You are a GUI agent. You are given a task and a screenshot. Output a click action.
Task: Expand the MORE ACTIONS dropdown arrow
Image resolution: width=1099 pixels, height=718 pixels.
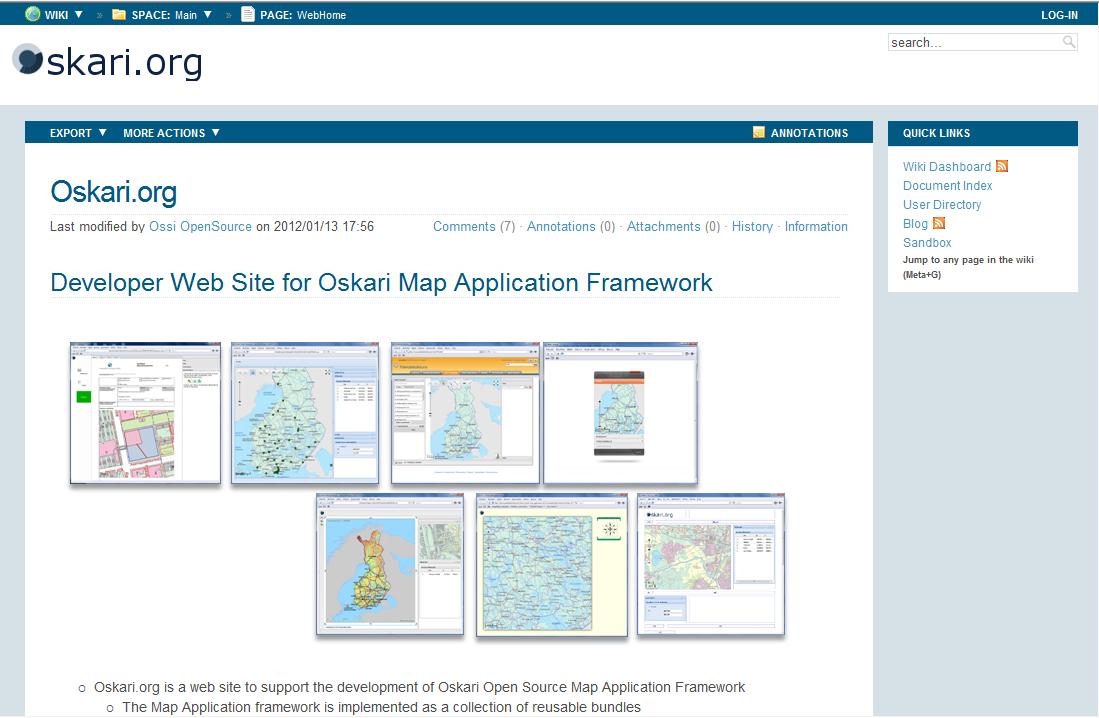215,133
